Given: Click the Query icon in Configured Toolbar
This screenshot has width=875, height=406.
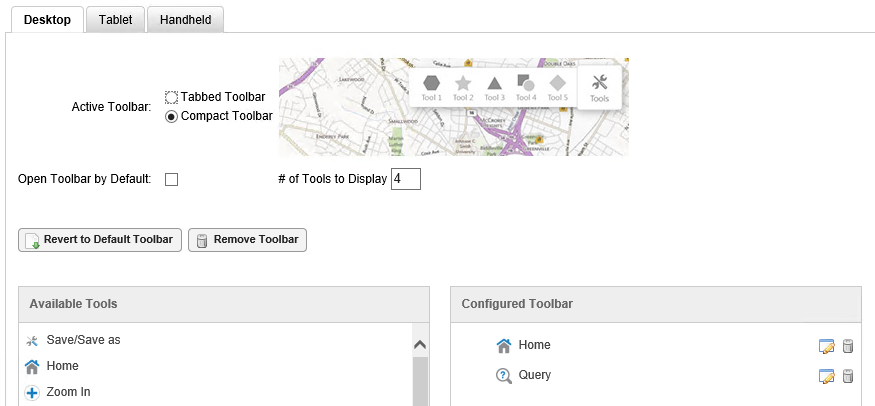Looking at the screenshot, I should pyautogui.click(x=504, y=376).
